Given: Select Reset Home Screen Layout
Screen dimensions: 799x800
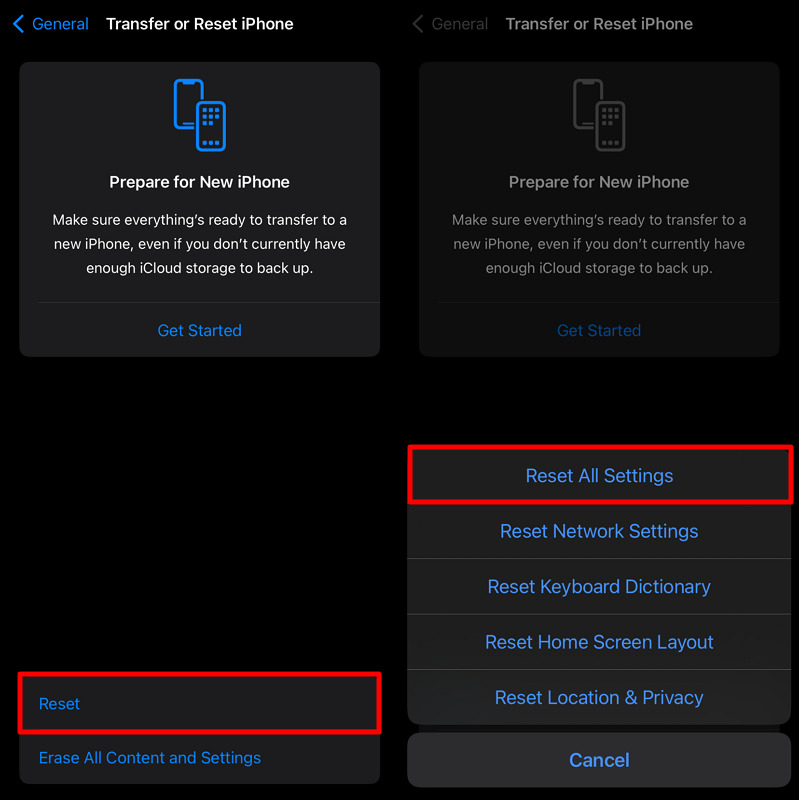Looking at the screenshot, I should pos(599,642).
